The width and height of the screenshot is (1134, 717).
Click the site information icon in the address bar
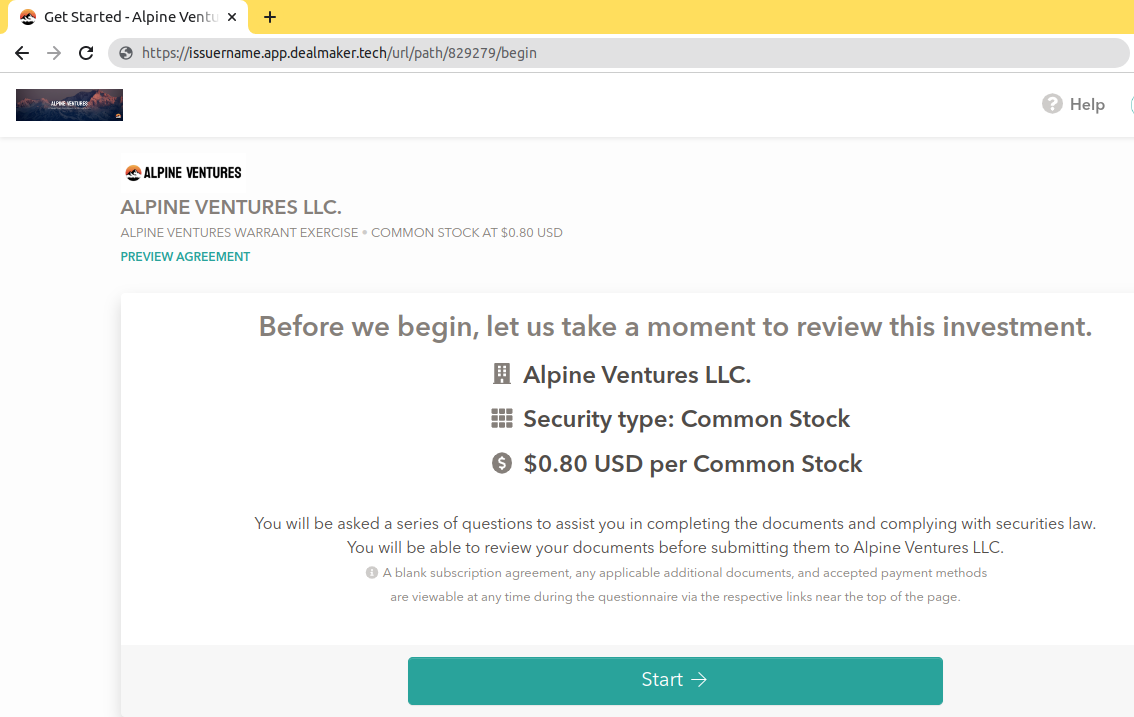click(x=125, y=53)
